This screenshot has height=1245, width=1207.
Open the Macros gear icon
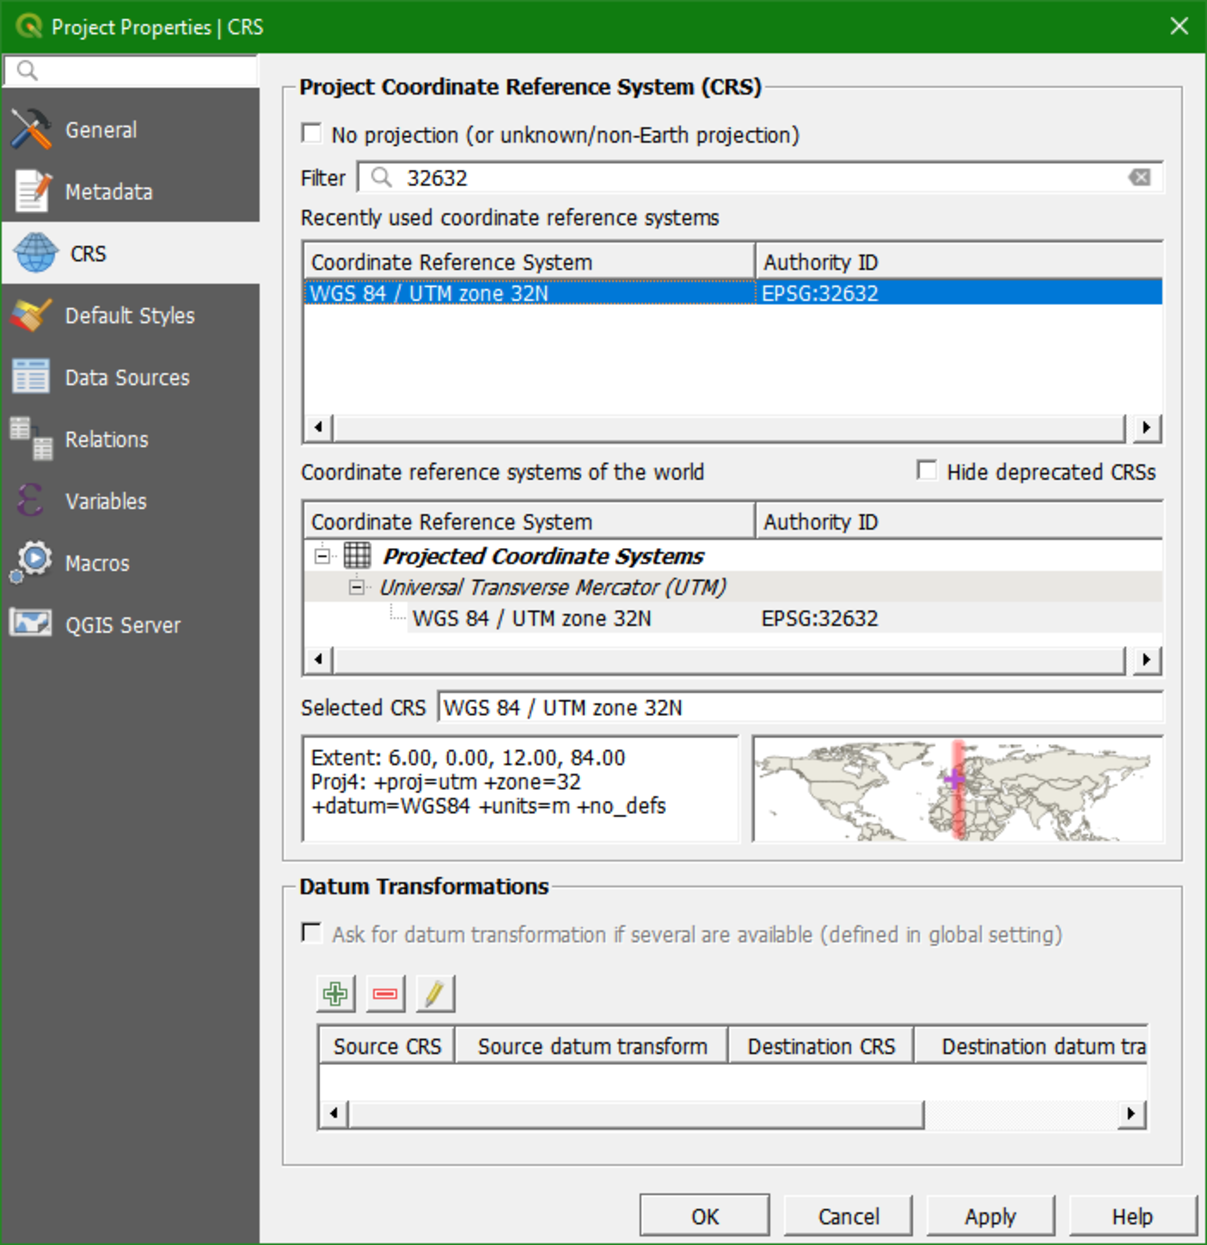[x=31, y=563]
